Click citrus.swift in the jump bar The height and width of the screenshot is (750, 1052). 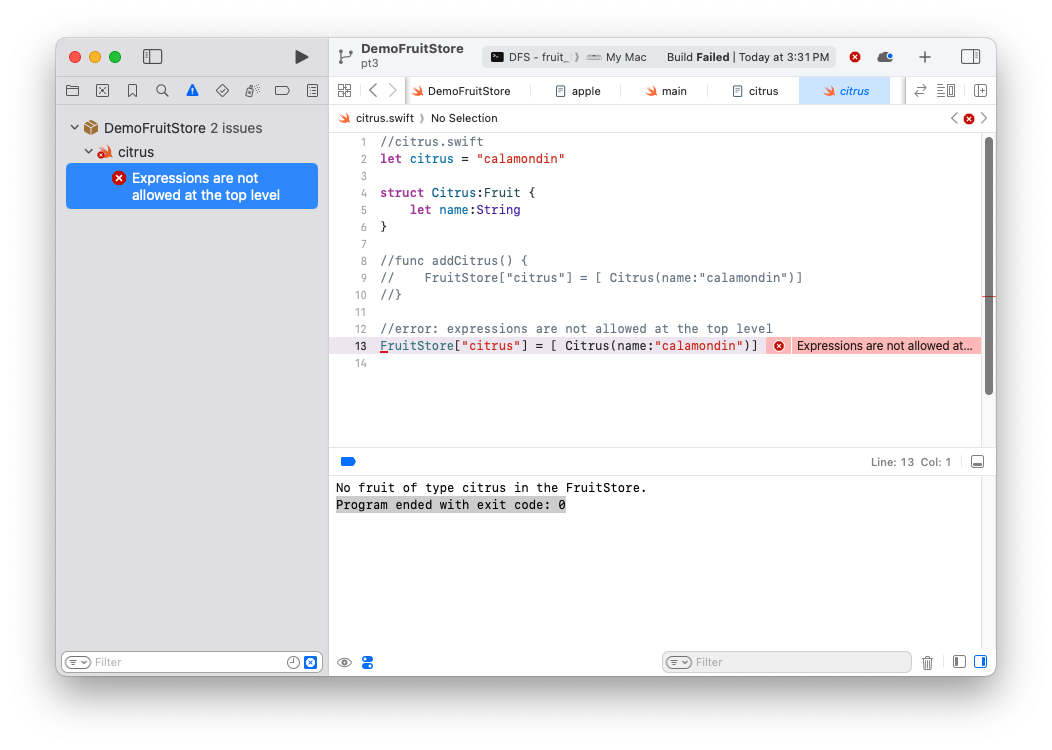376,118
